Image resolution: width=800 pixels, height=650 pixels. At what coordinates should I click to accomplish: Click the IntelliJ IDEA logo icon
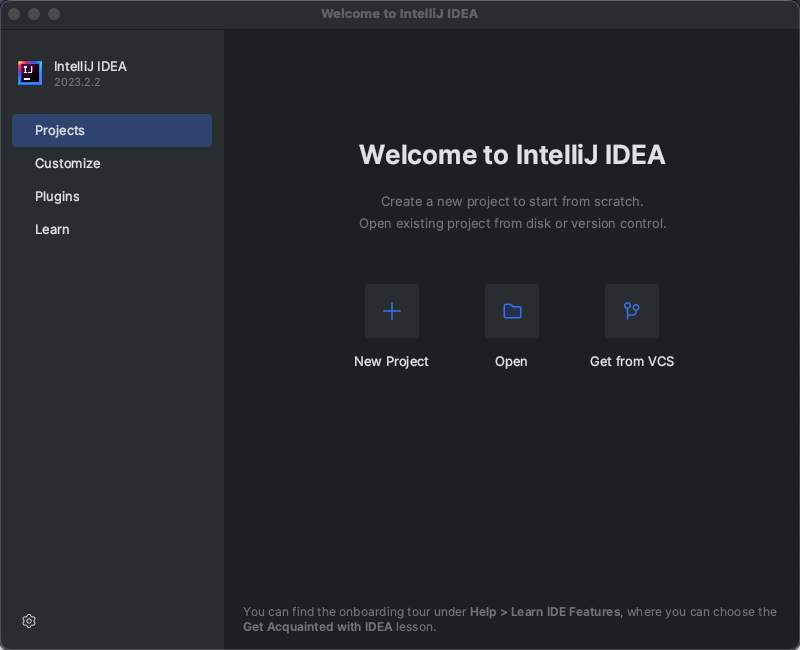pyautogui.click(x=30, y=73)
